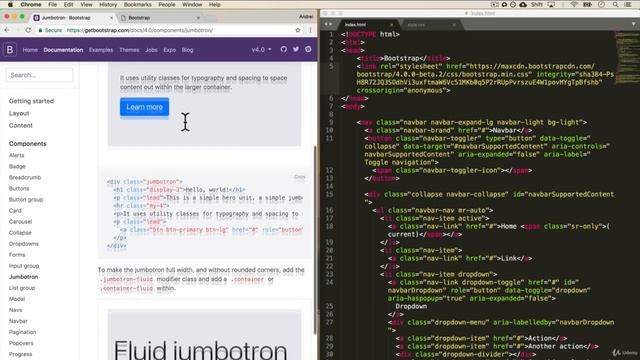Open Notification Center icon in menu bar
The image size is (640, 360).
coord(628,4)
